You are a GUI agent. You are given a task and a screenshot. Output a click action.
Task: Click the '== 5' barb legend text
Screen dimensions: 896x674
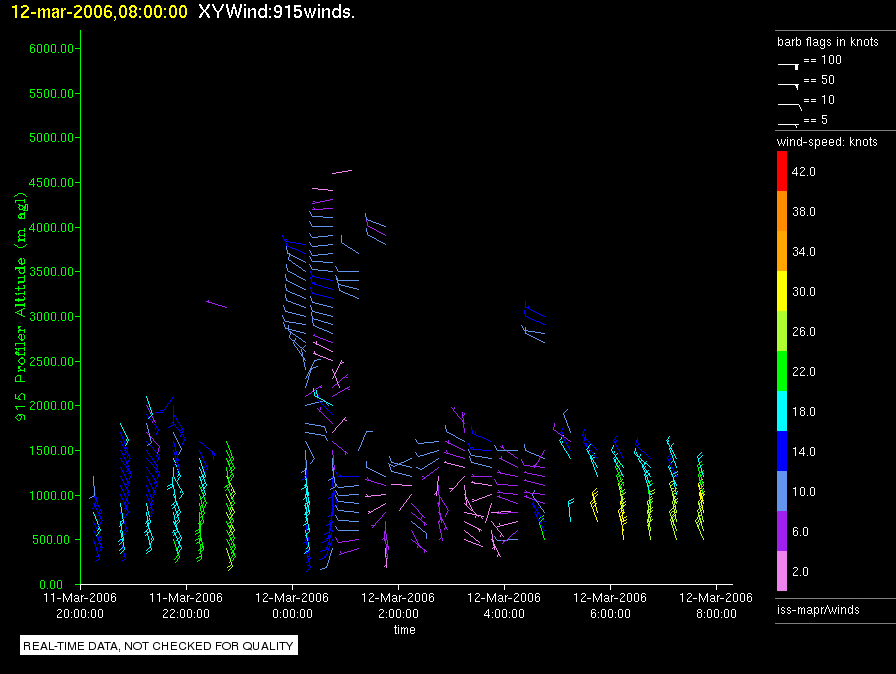click(x=815, y=120)
